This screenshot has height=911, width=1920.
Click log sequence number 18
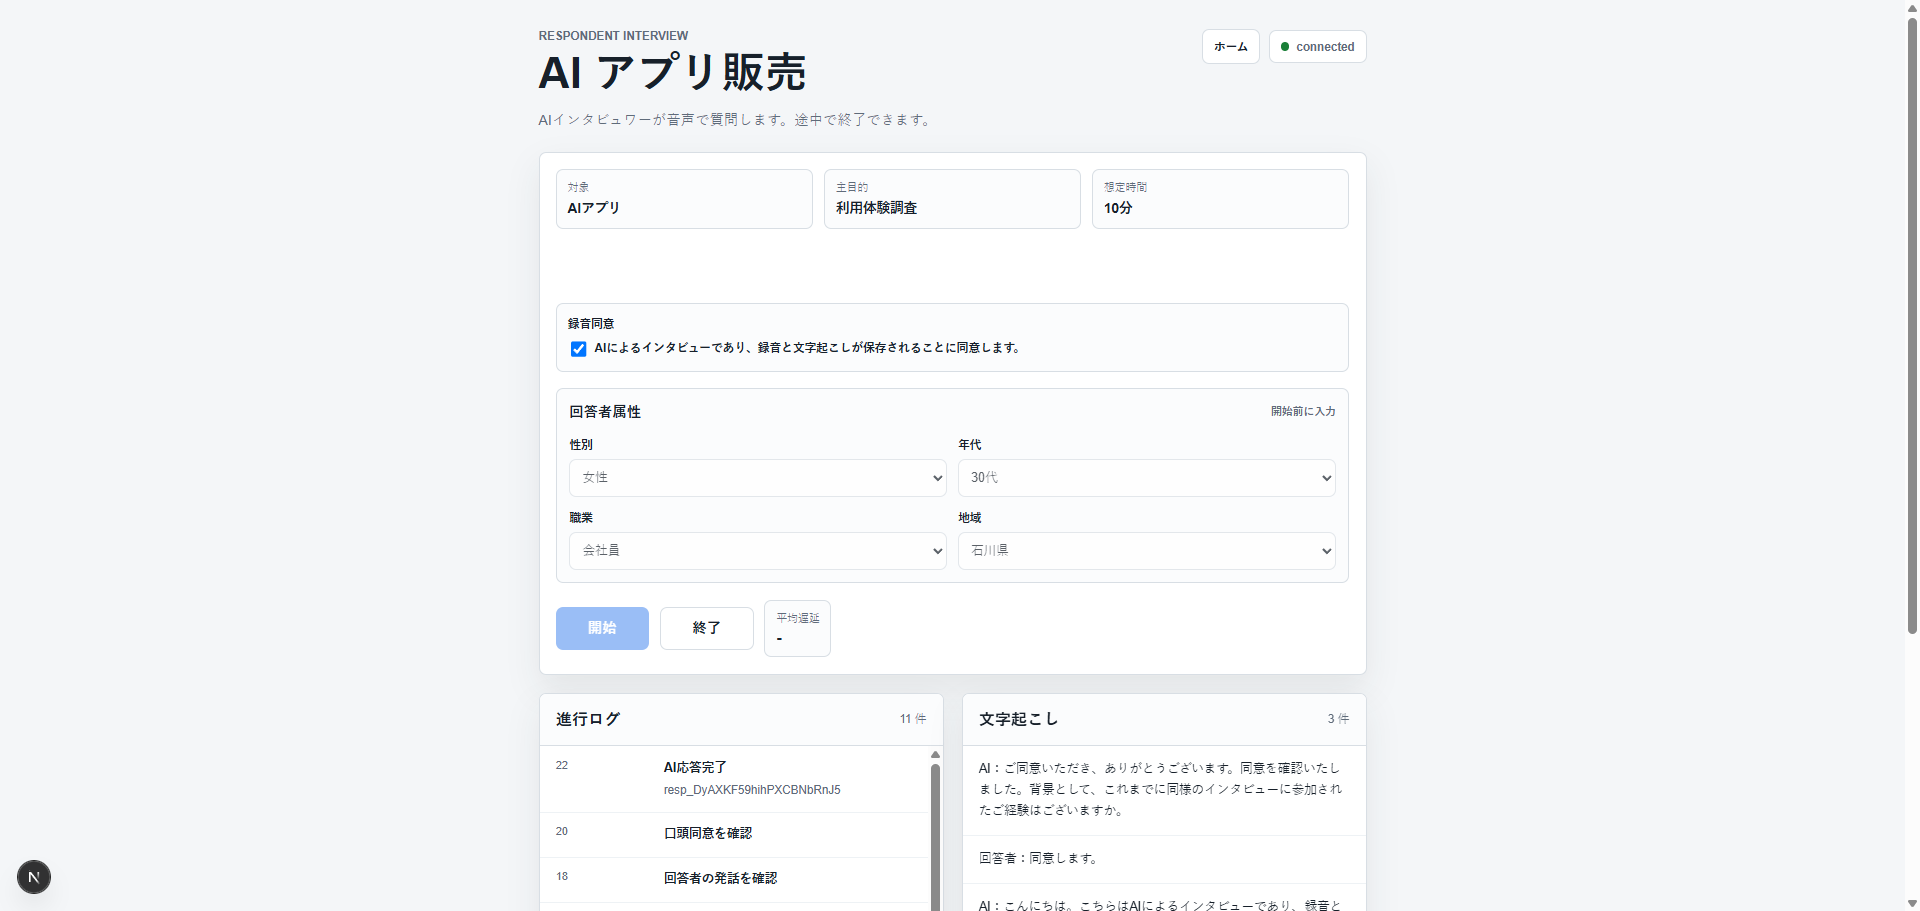pyautogui.click(x=562, y=877)
